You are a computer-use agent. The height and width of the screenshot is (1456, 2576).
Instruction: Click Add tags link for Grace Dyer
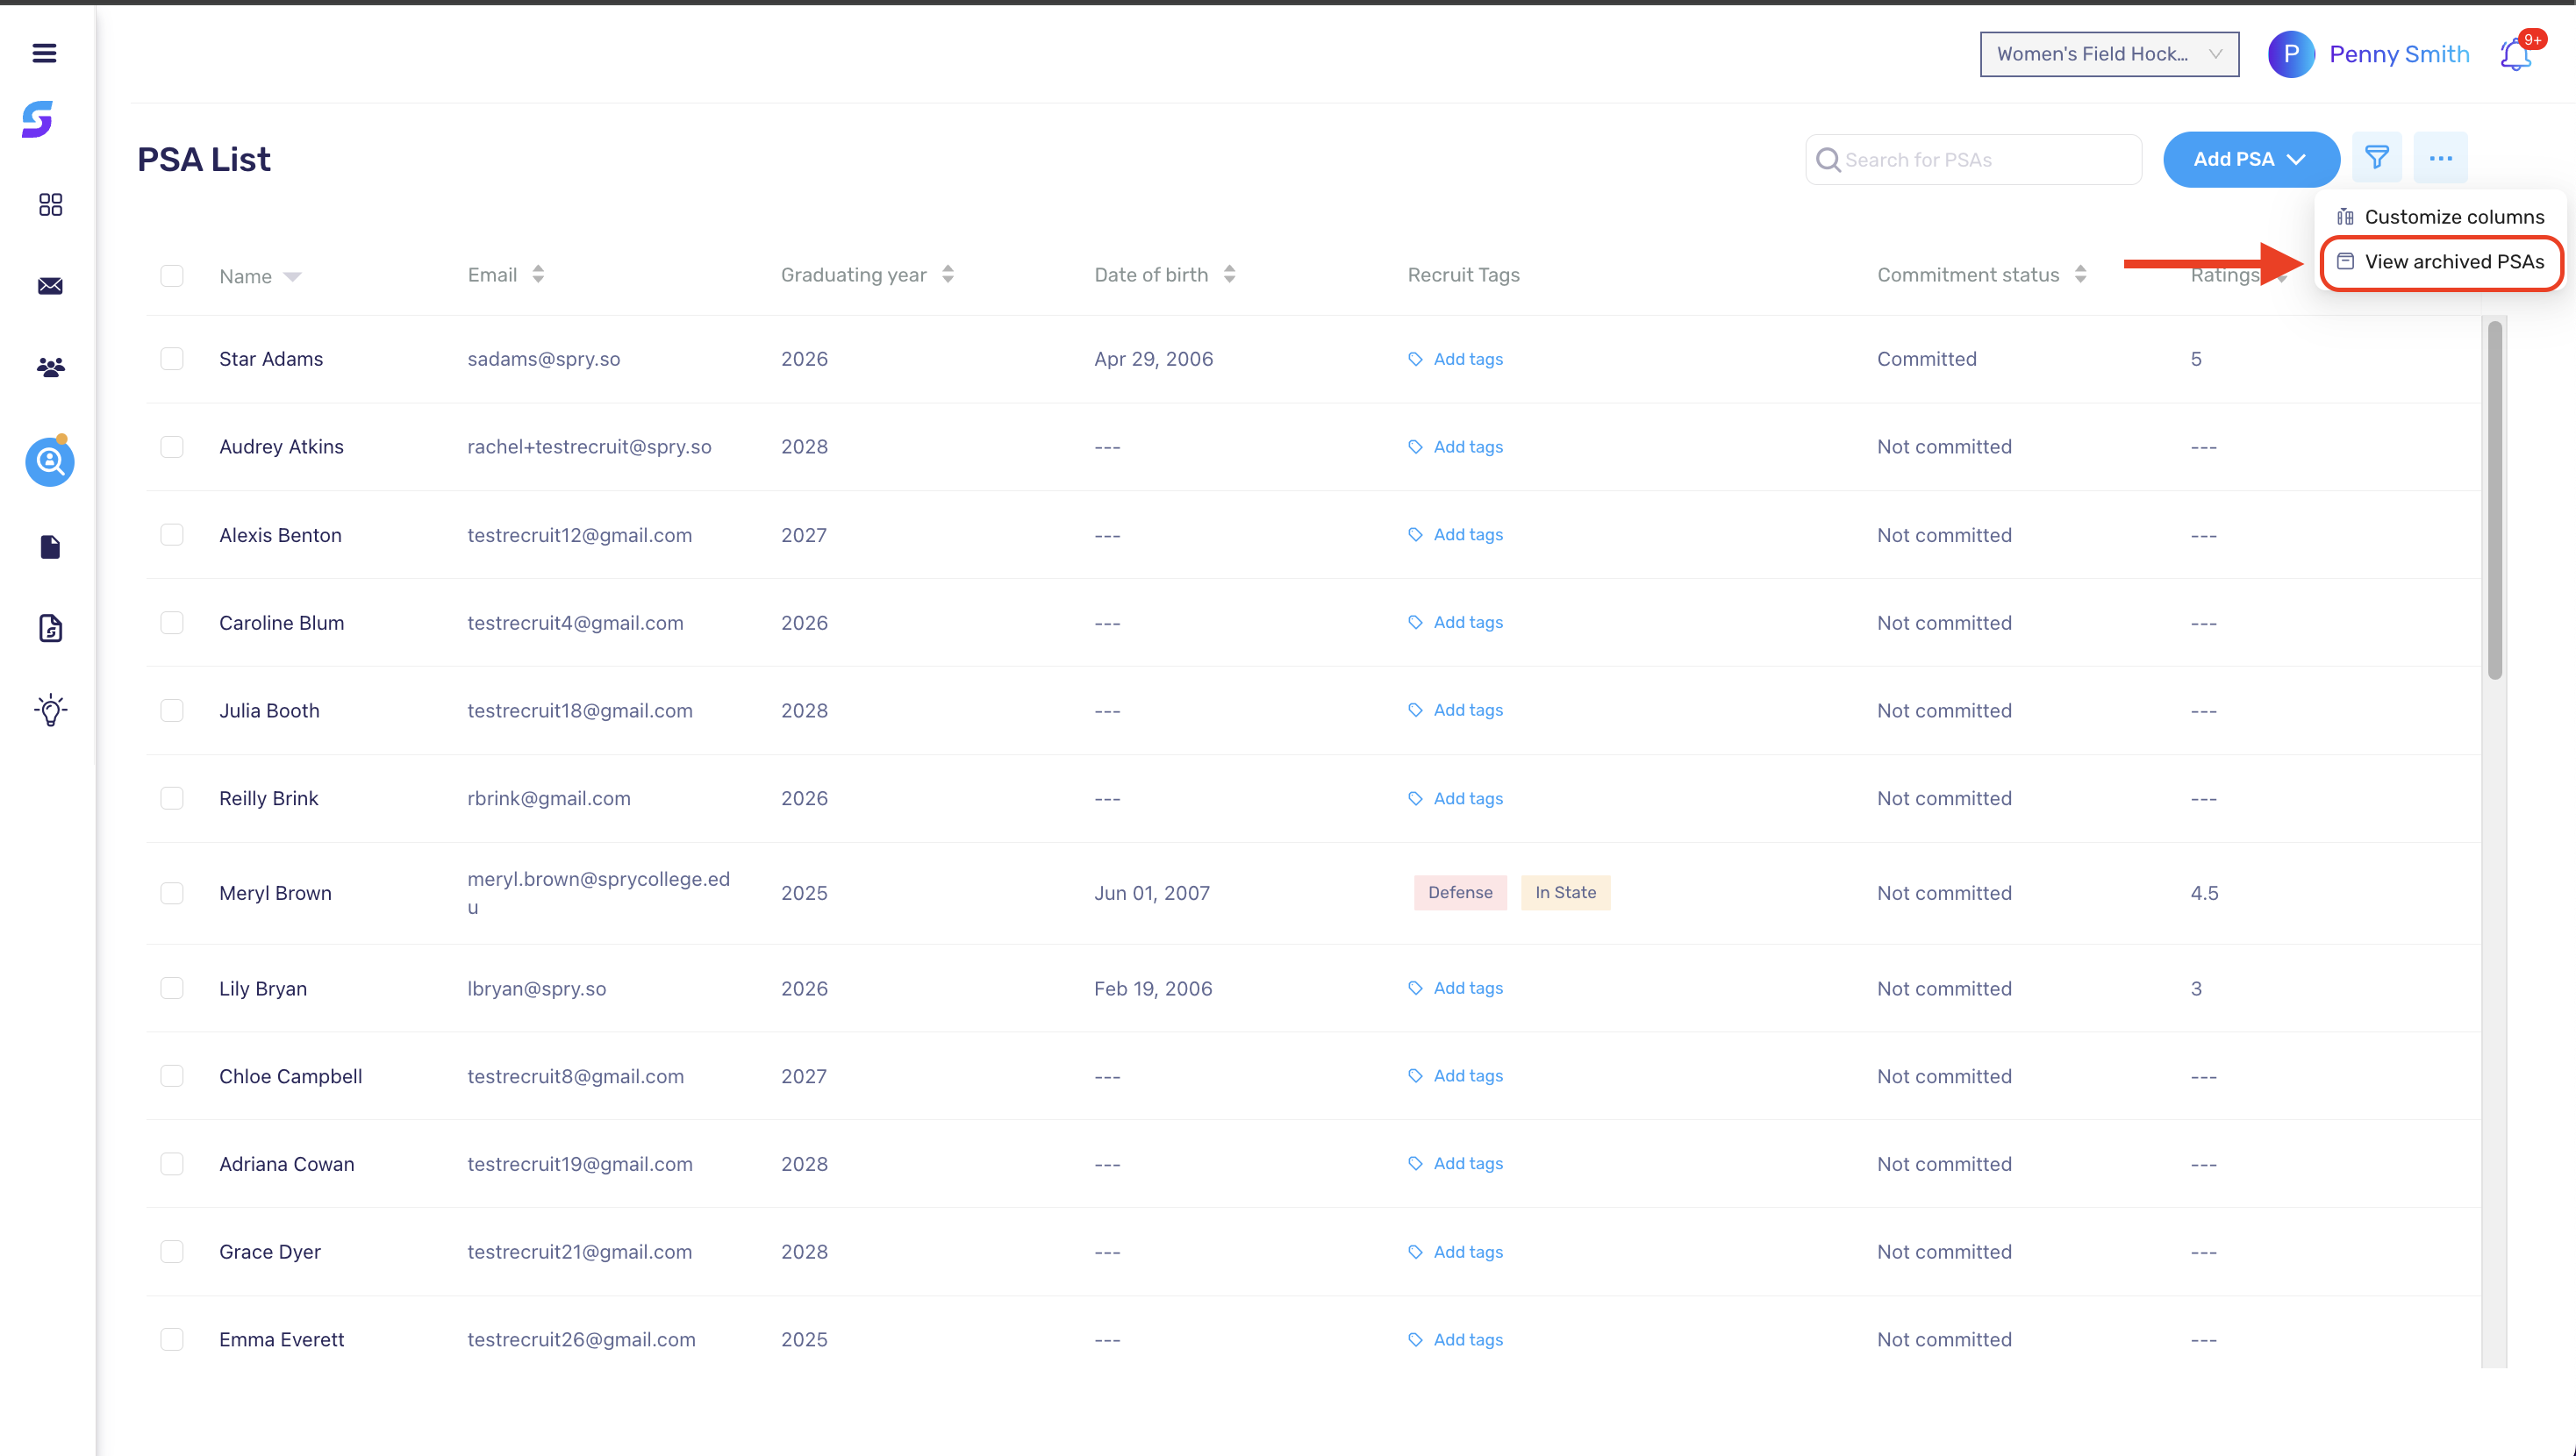1467,1252
